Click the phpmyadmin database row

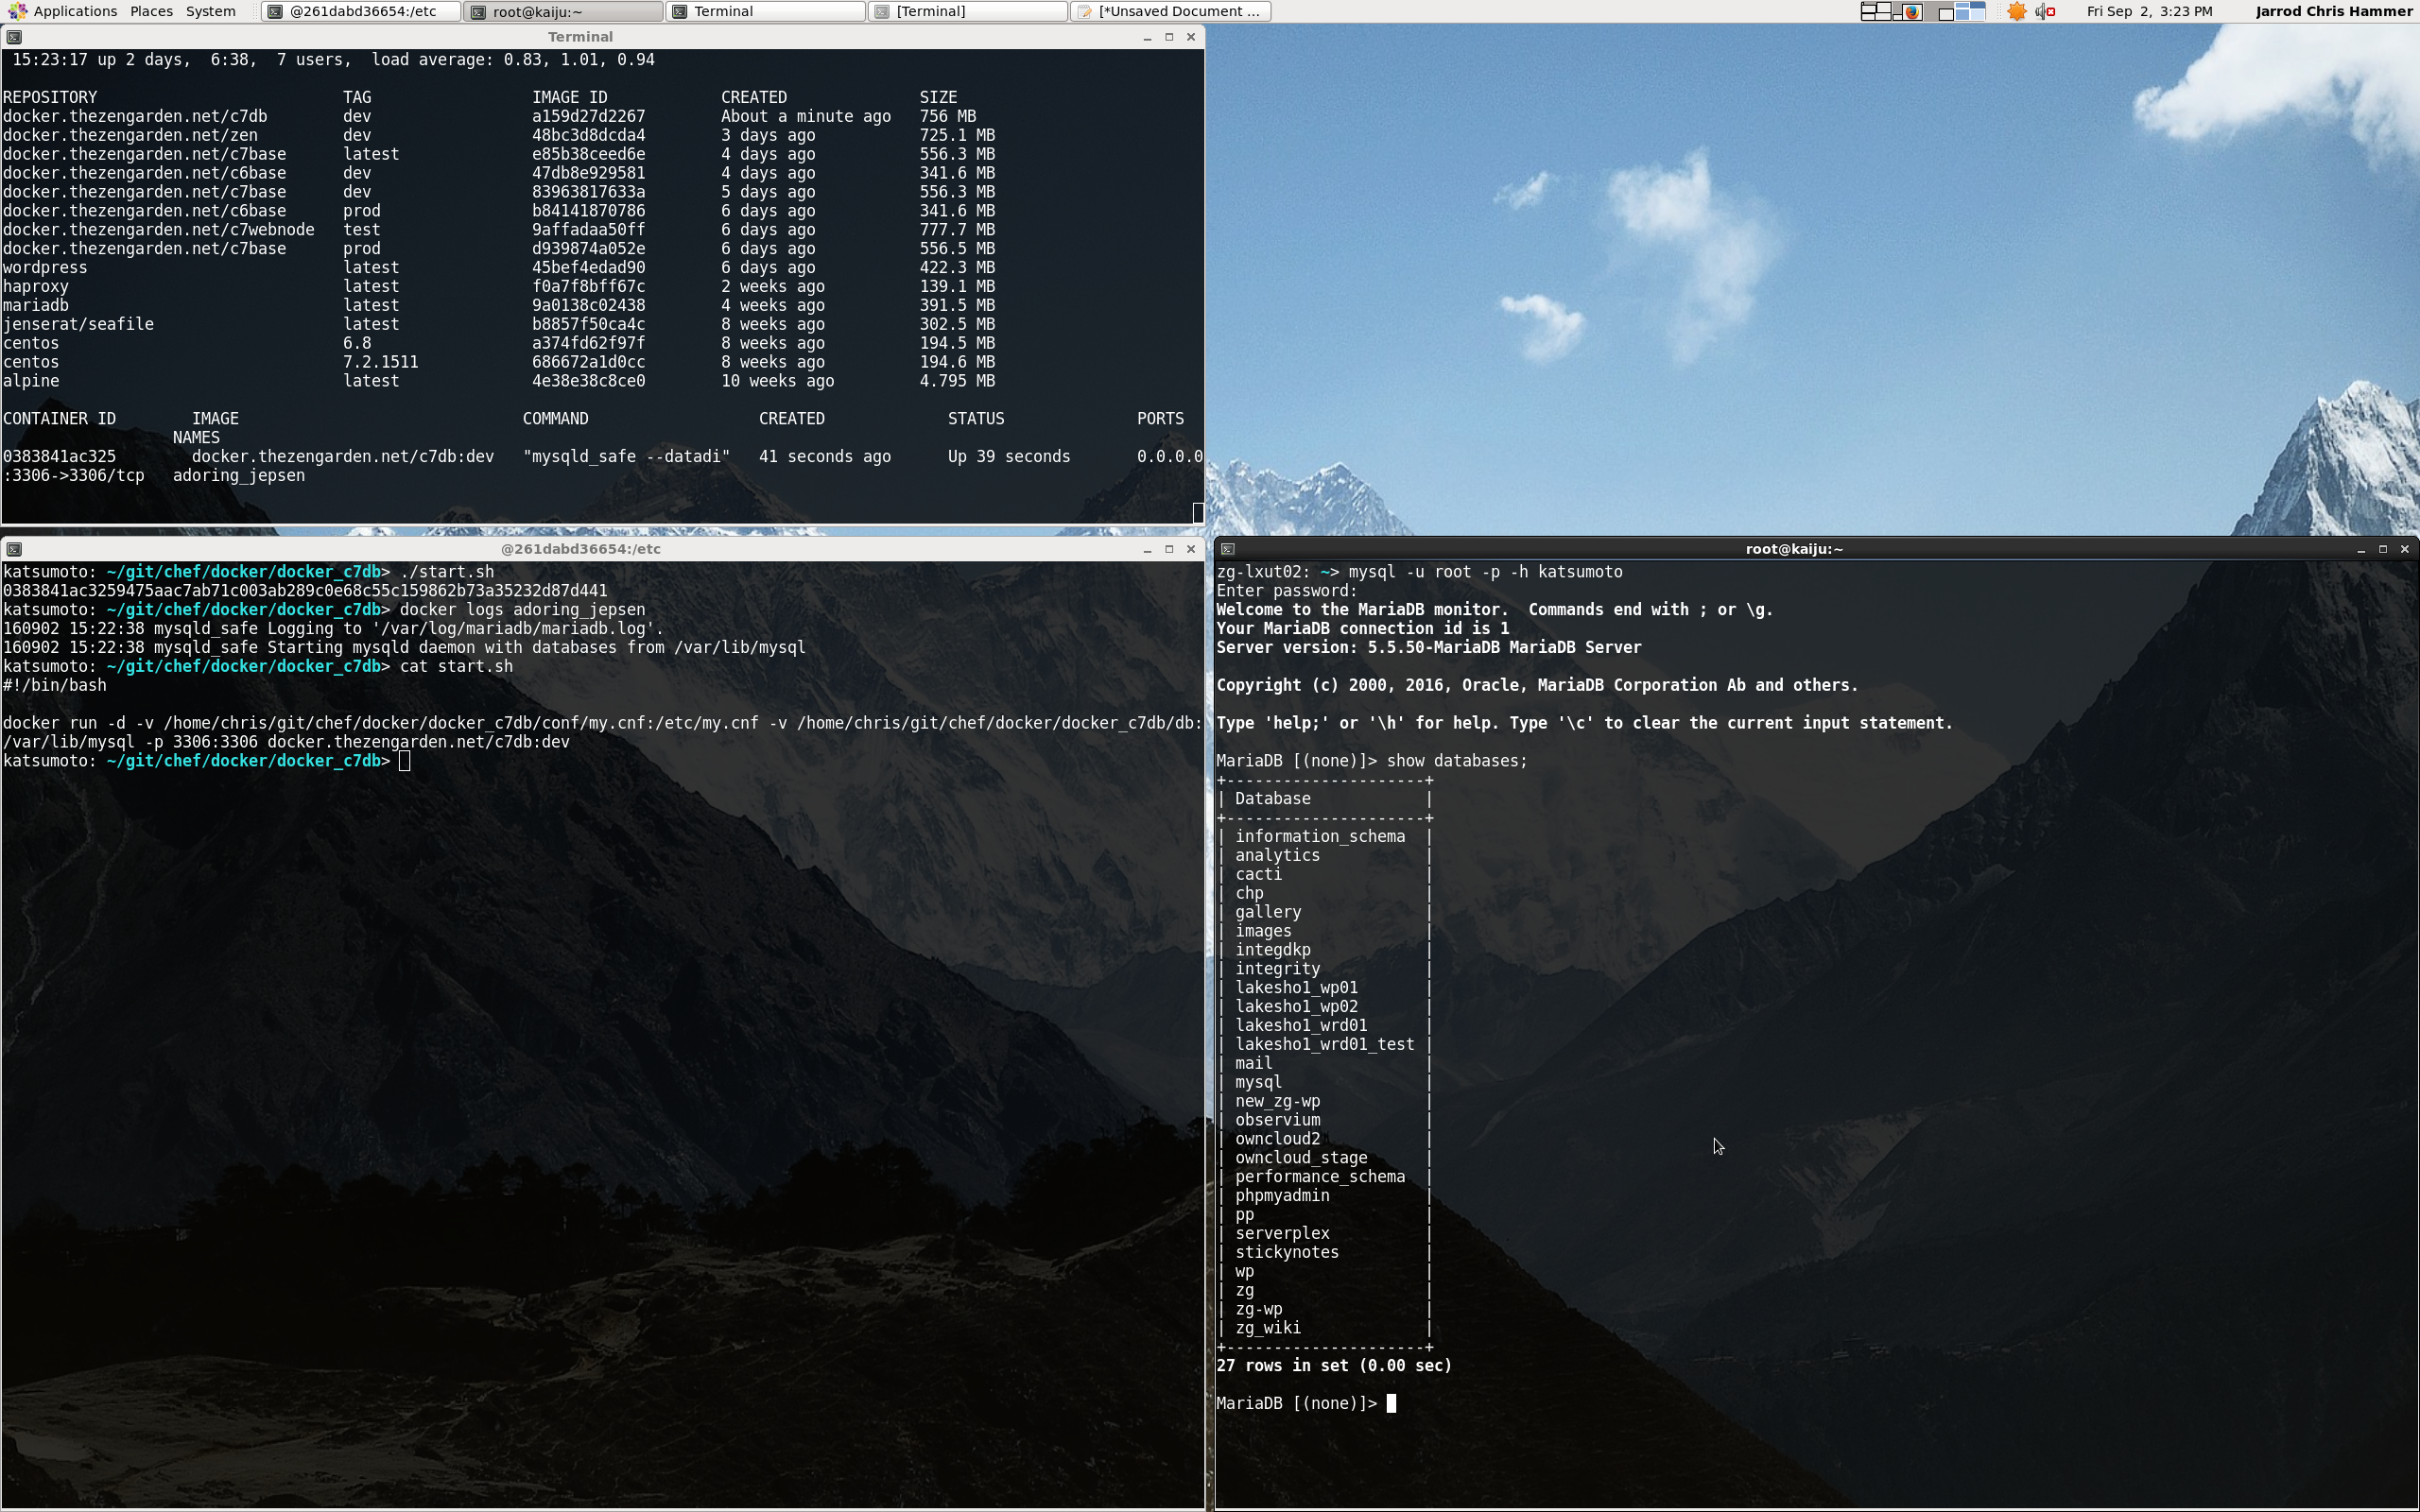[x=1324, y=1197]
